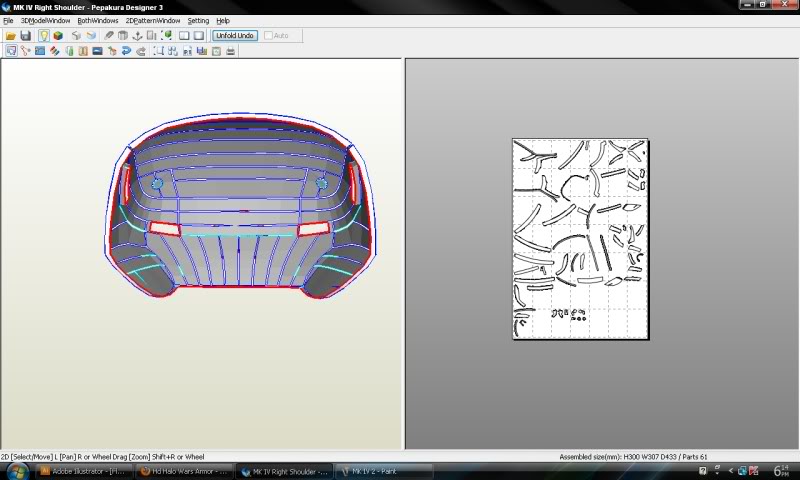Enable the Auto checkbox
The image size is (800, 480).
point(268,36)
